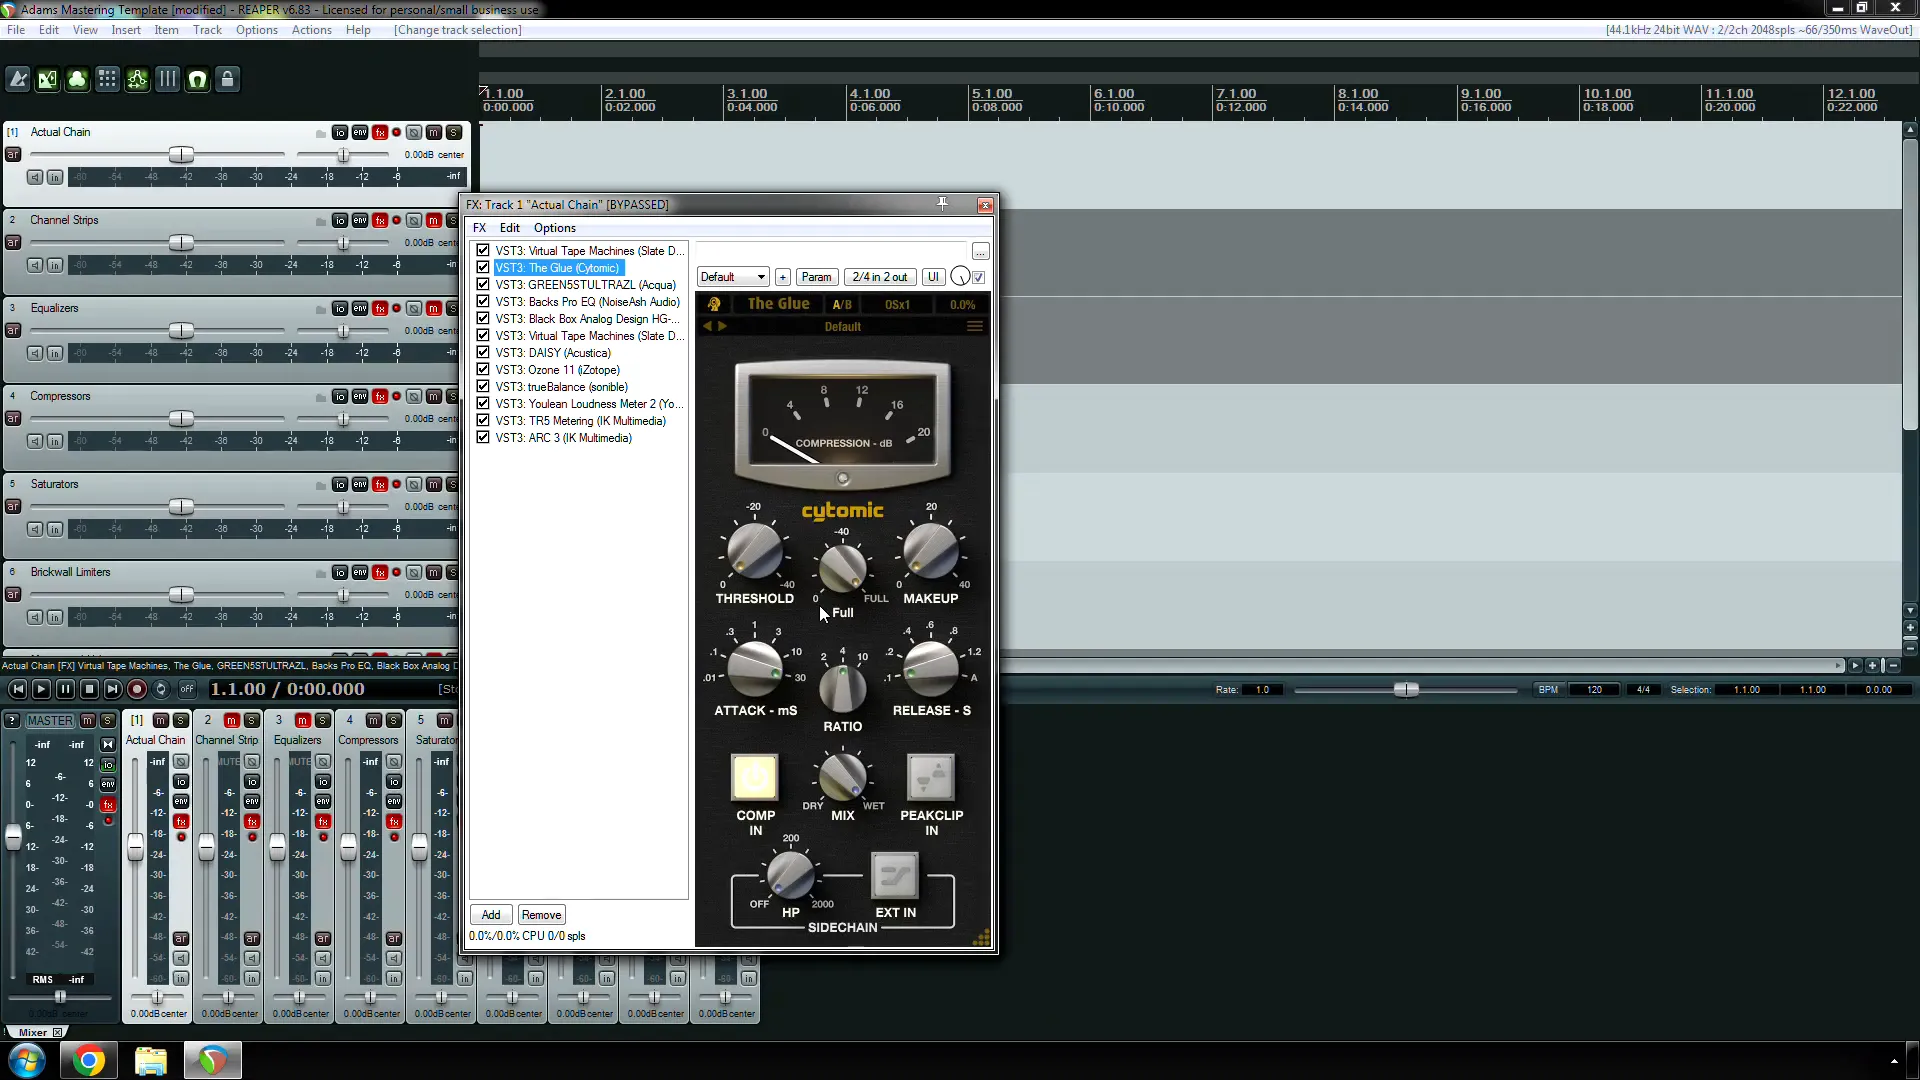Viewport: 1920px width, 1080px height.
Task: Toggle PEAKCLIP IN button in The Glue
Action: [x=931, y=778]
